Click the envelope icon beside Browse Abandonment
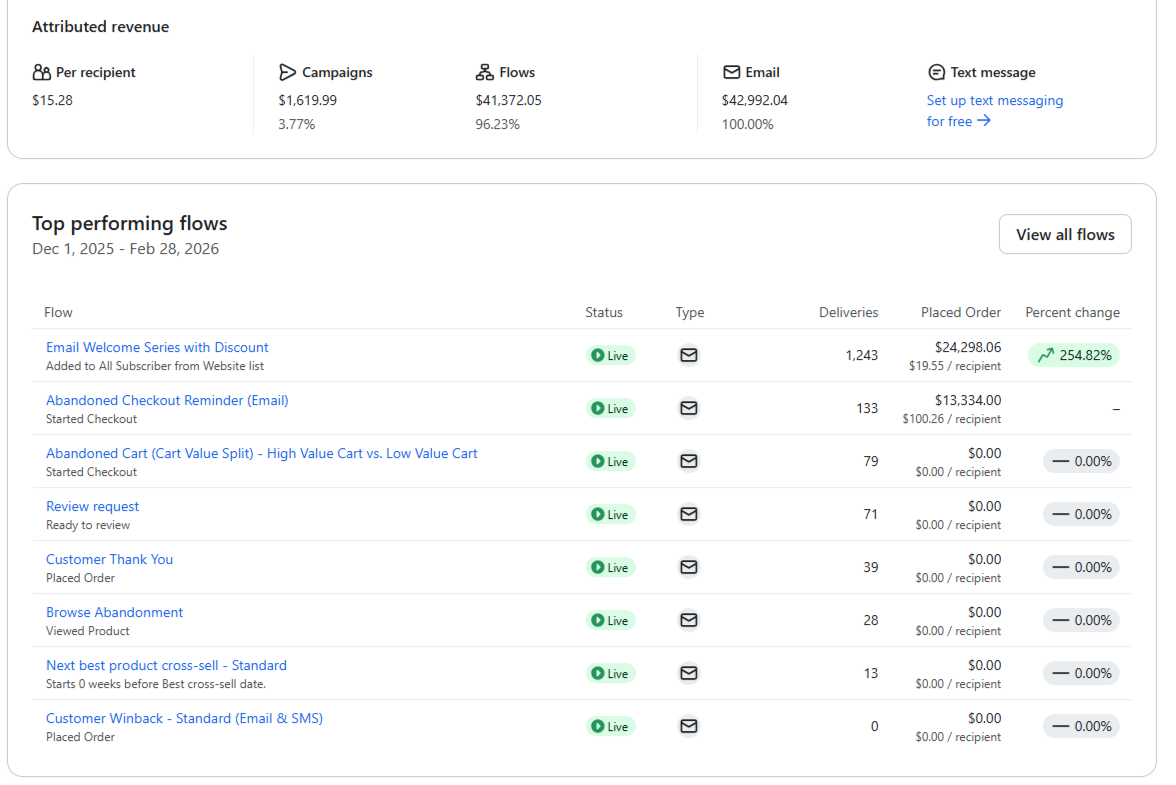The width and height of the screenshot is (1176, 785). click(688, 620)
